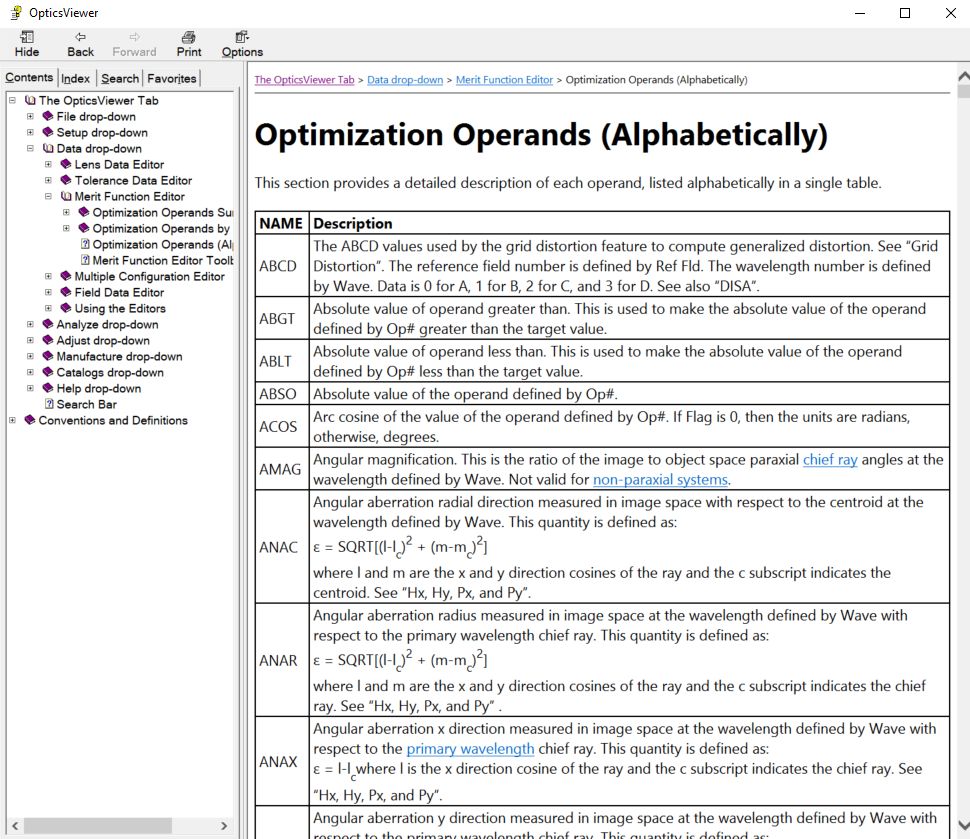Click the Print toolbar icon
The width and height of the screenshot is (970, 839).
point(188,37)
